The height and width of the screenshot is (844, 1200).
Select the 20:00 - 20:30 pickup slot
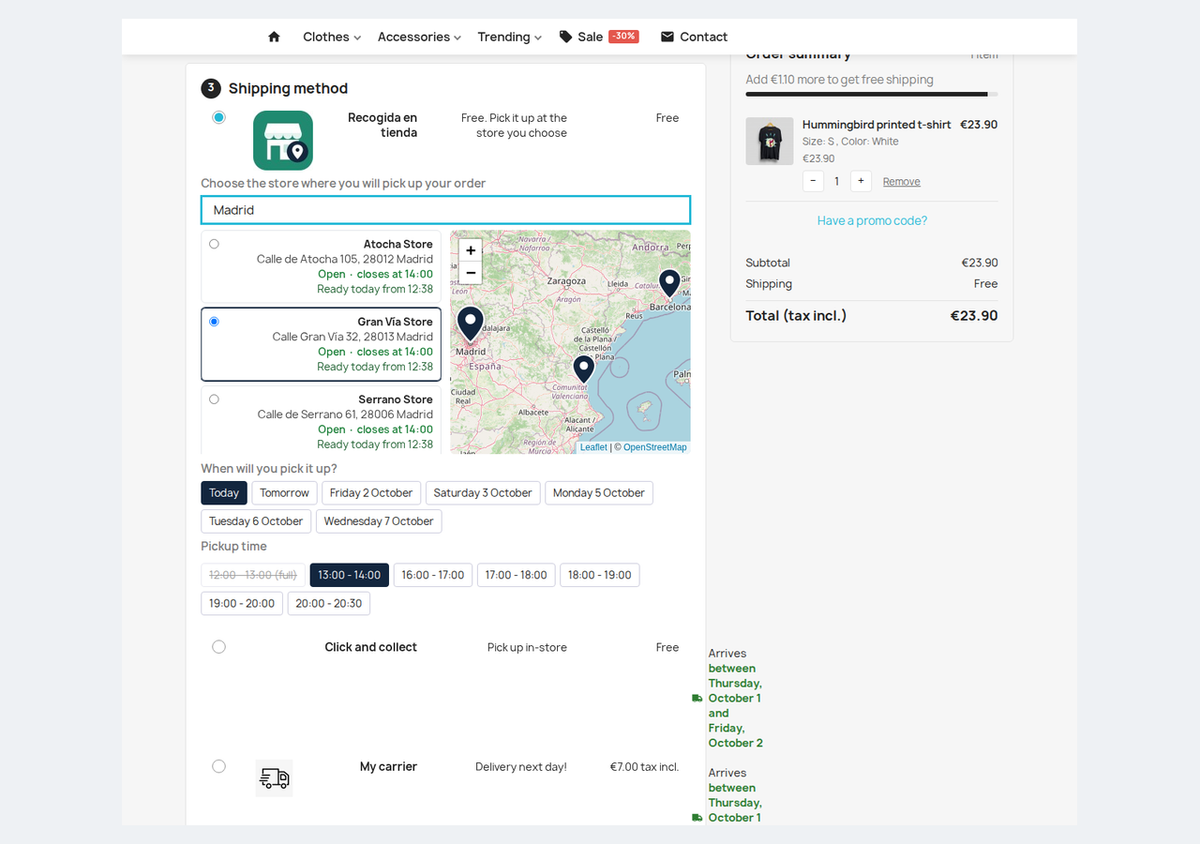coord(329,603)
